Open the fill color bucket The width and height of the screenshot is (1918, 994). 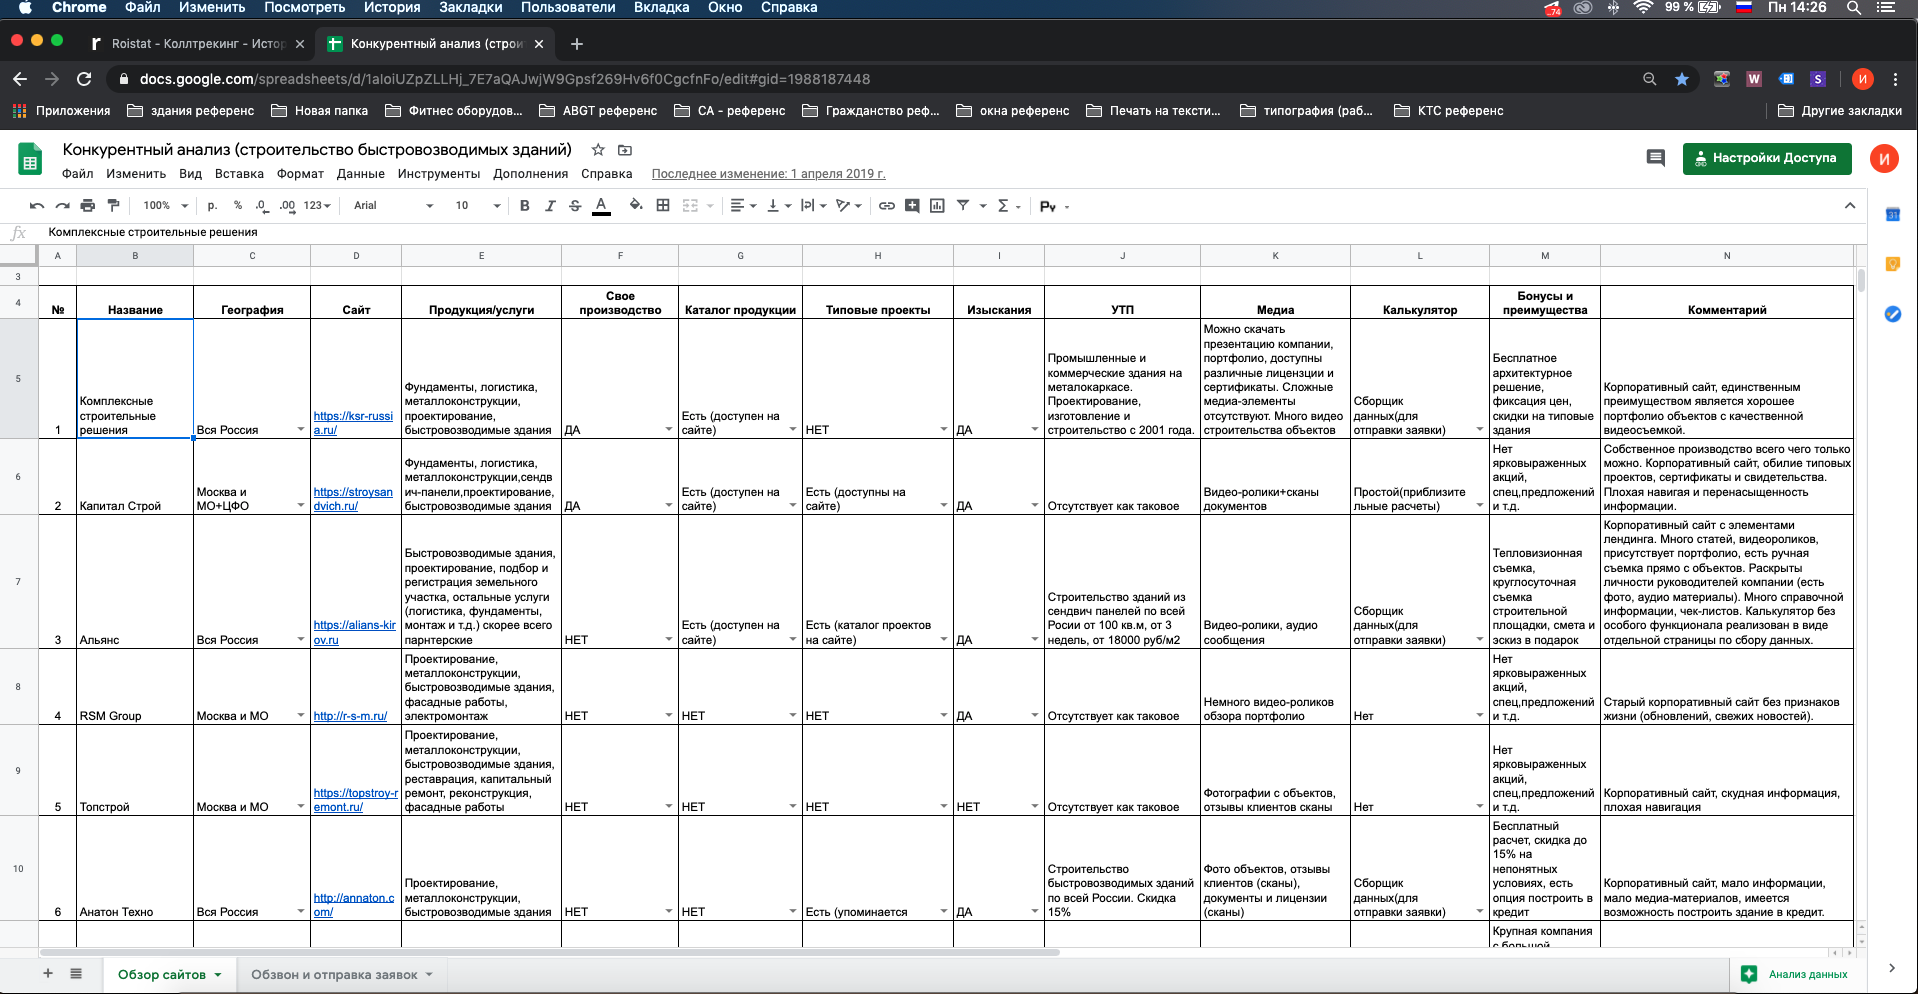point(636,206)
